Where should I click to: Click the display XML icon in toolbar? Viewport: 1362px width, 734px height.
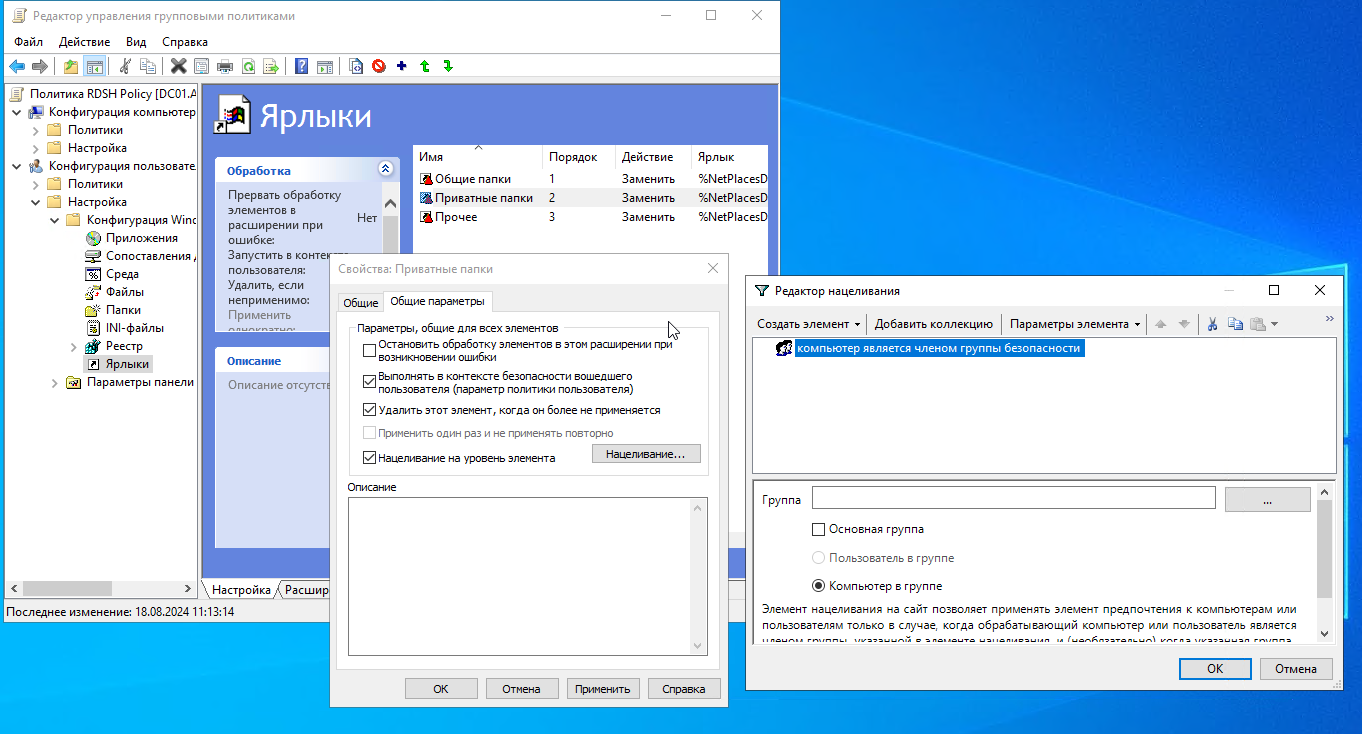356,66
